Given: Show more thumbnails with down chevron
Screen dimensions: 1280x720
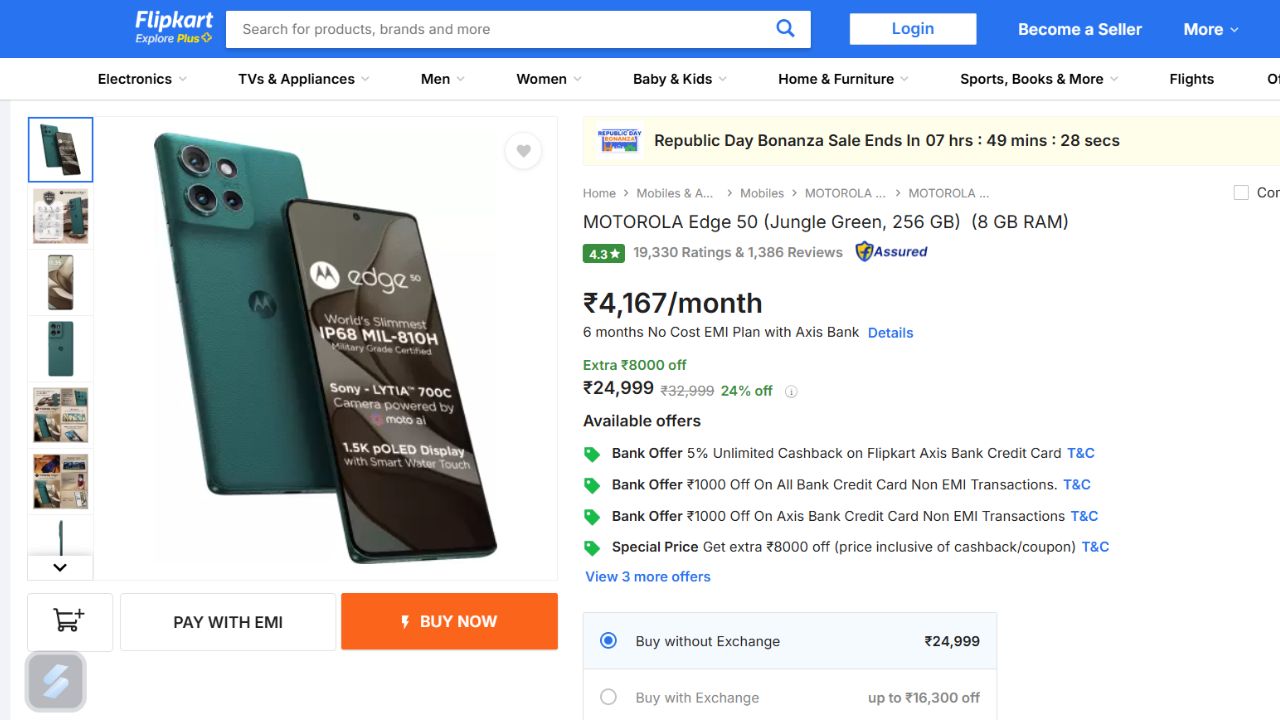Looking at the screenshot, I should 60,567.
